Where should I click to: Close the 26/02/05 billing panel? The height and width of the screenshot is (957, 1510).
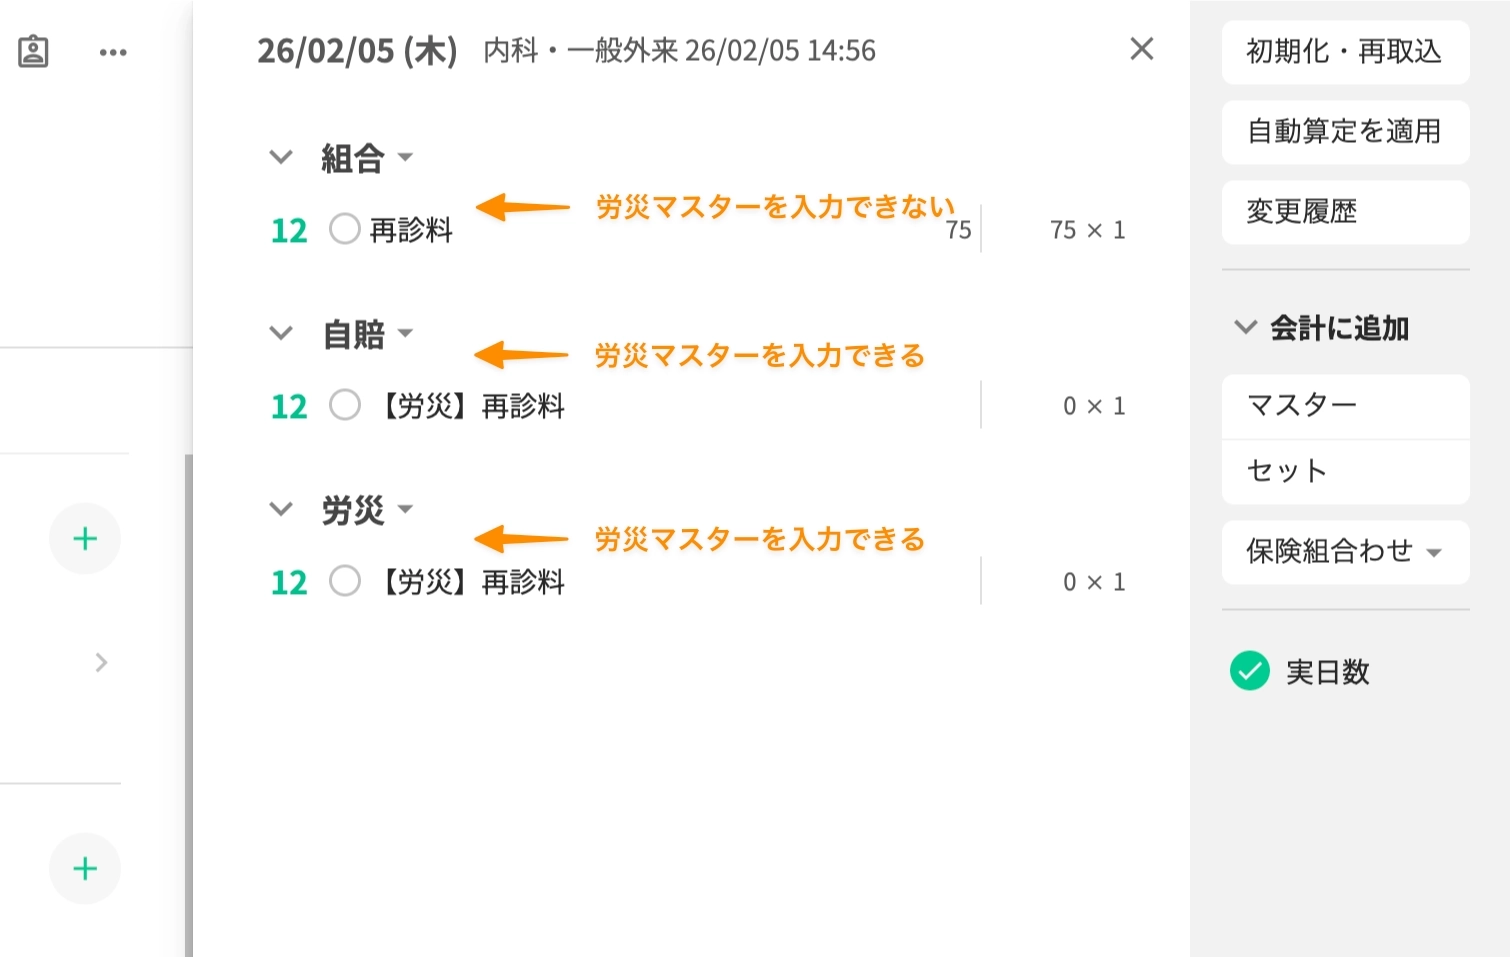(x=1141, y=49)
